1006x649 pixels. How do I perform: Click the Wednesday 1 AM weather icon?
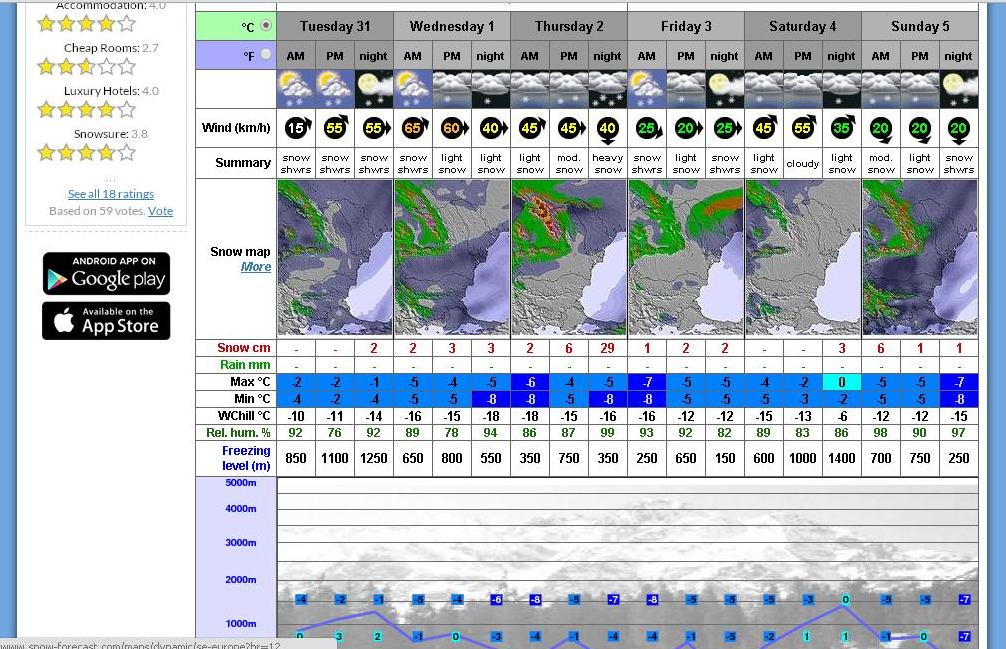[x=413, y=89]
